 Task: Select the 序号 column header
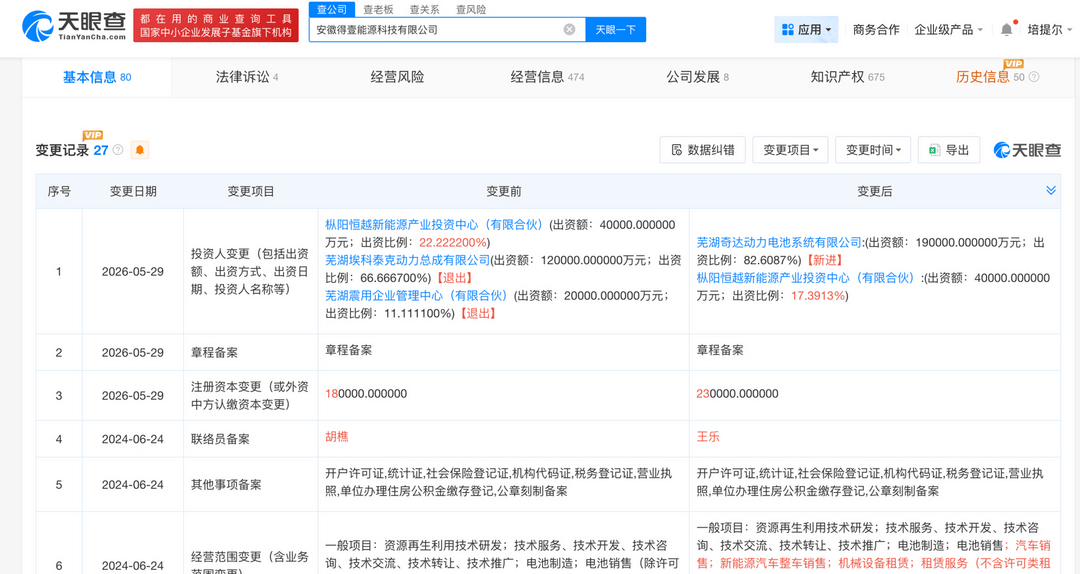[x=59, y=192]
